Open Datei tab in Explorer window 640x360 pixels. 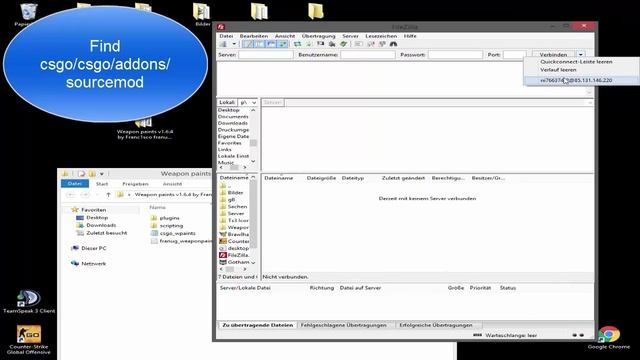coord(75,184)
